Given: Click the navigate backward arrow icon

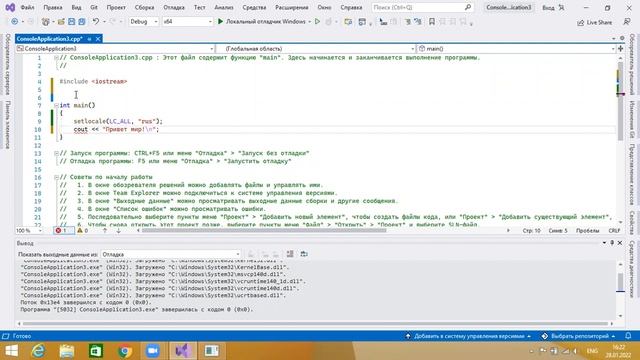Looking at the screenshot, I should [15, 22].
